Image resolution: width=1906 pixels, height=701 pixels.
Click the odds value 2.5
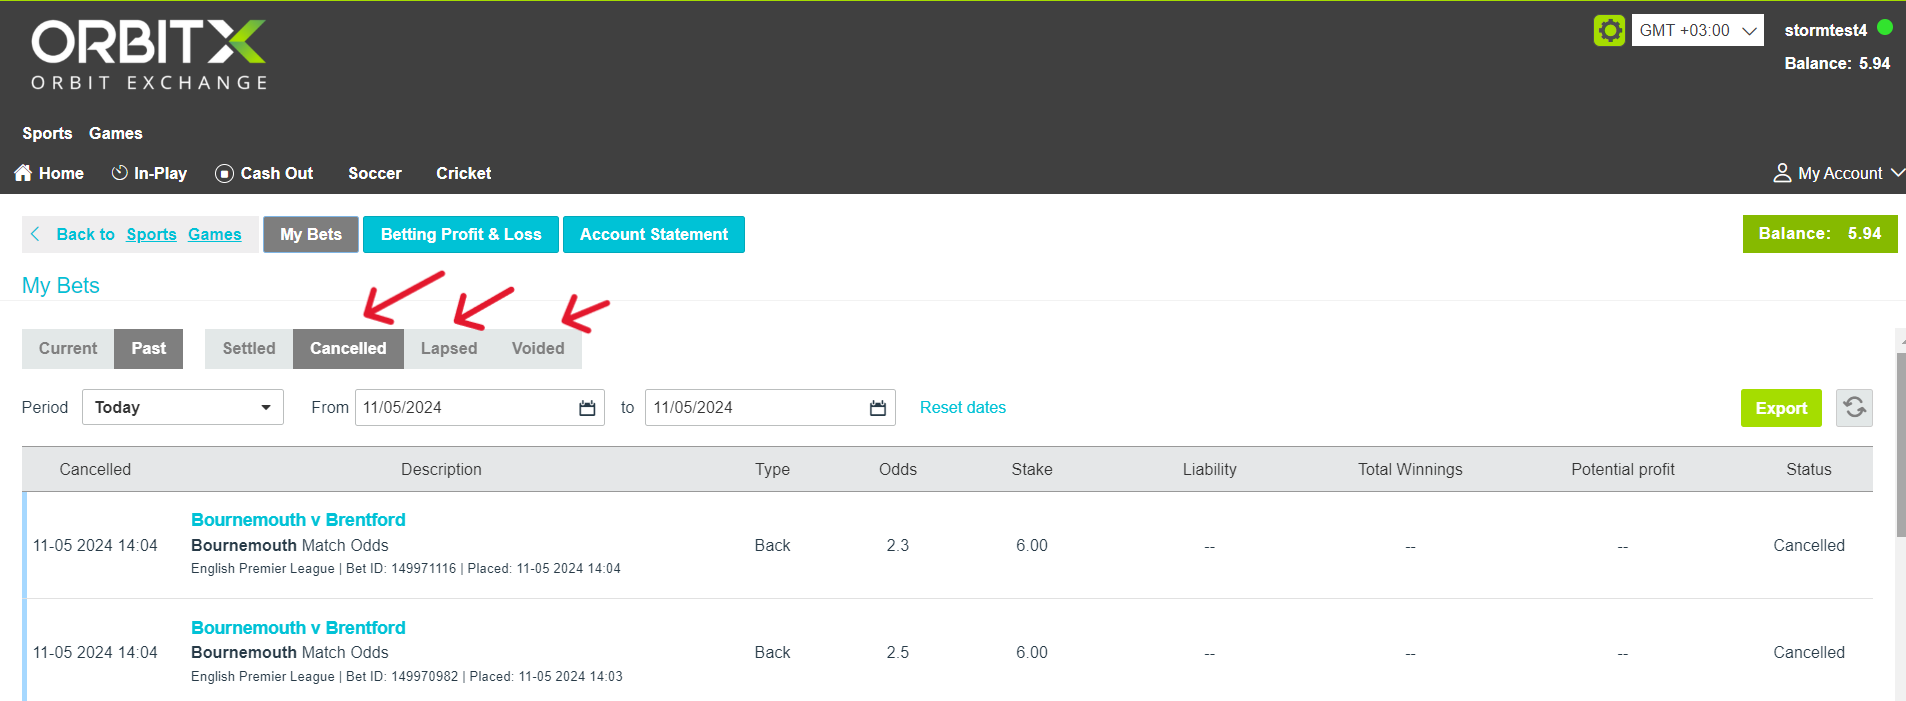click(898, 652)
